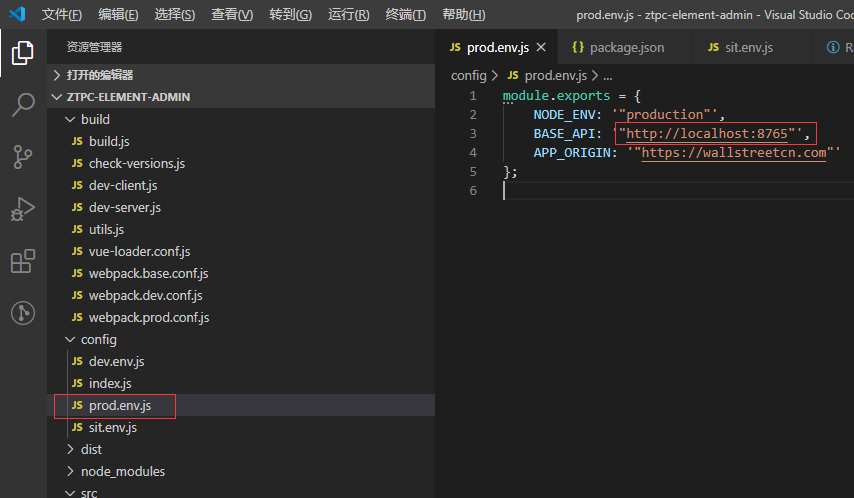The image size is (854, 498).
Task: Collapse the build folder
Action: point(241,119)
